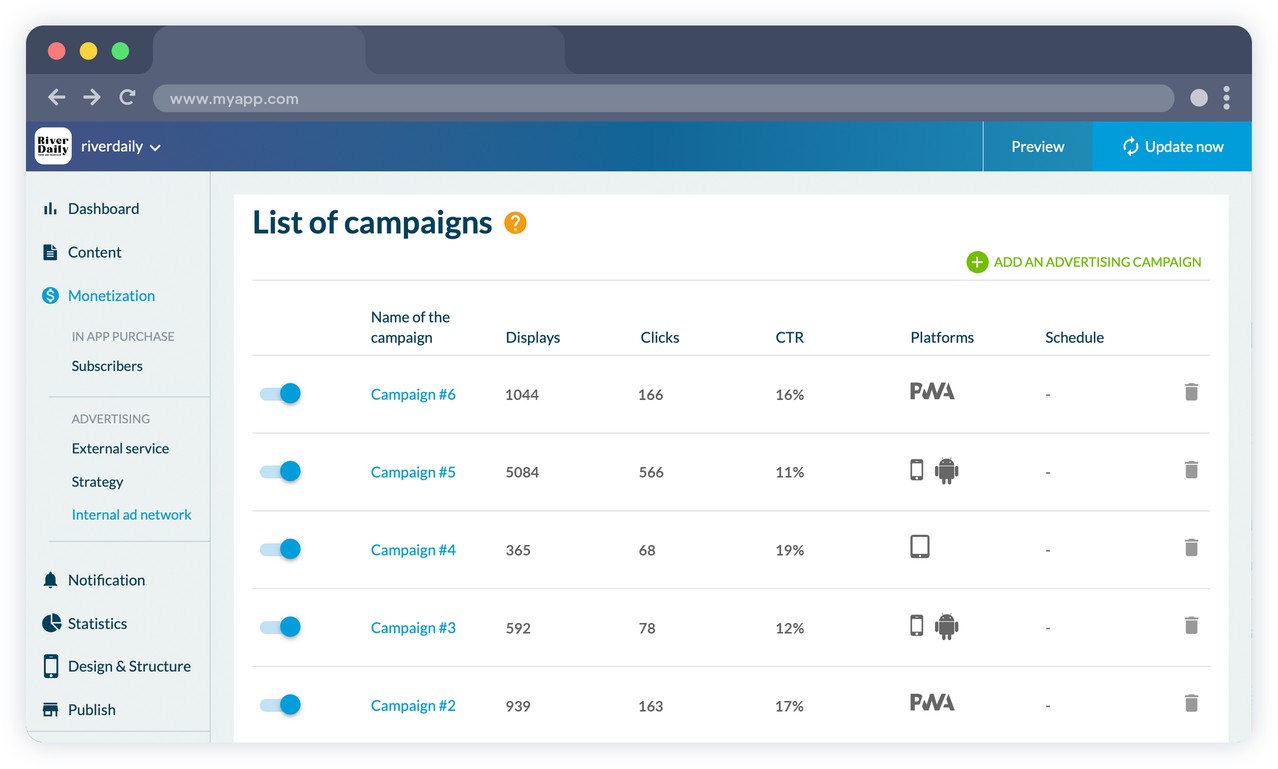The image size is (1278, 769).
Task: Open Dashboard from sidebar
Action: coord(103,209)
